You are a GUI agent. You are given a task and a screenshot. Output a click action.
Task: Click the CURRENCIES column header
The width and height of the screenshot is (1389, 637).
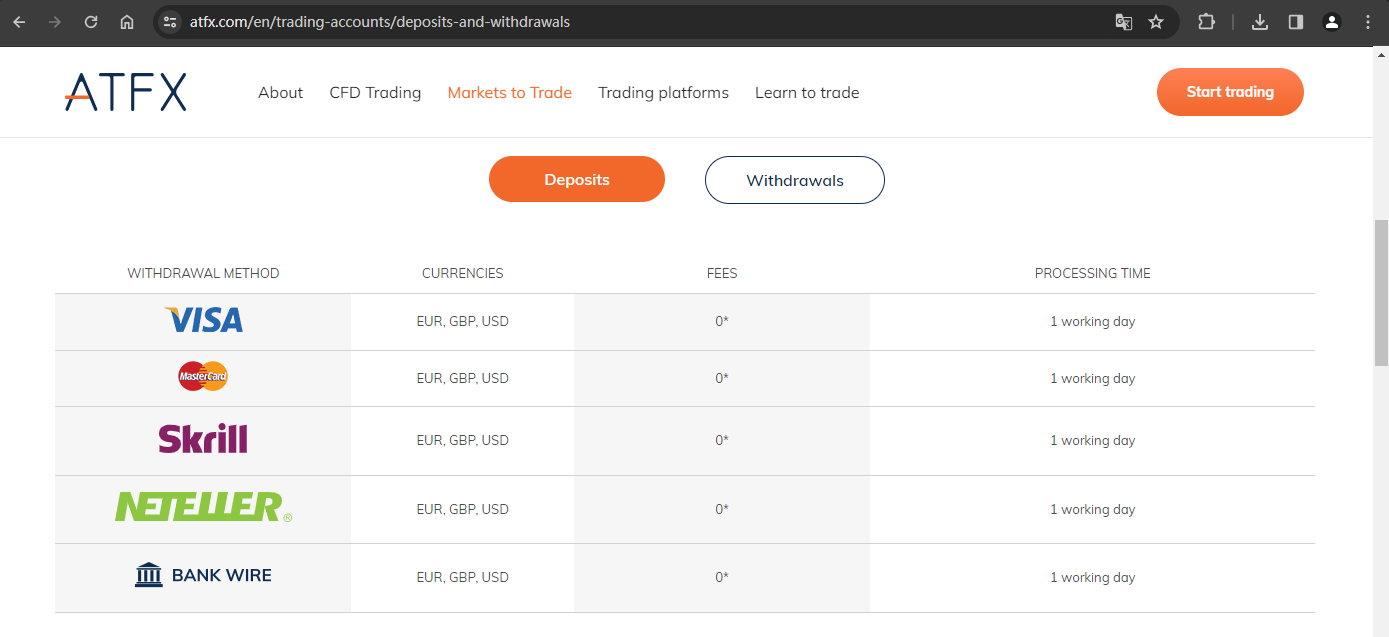(462, 273)
